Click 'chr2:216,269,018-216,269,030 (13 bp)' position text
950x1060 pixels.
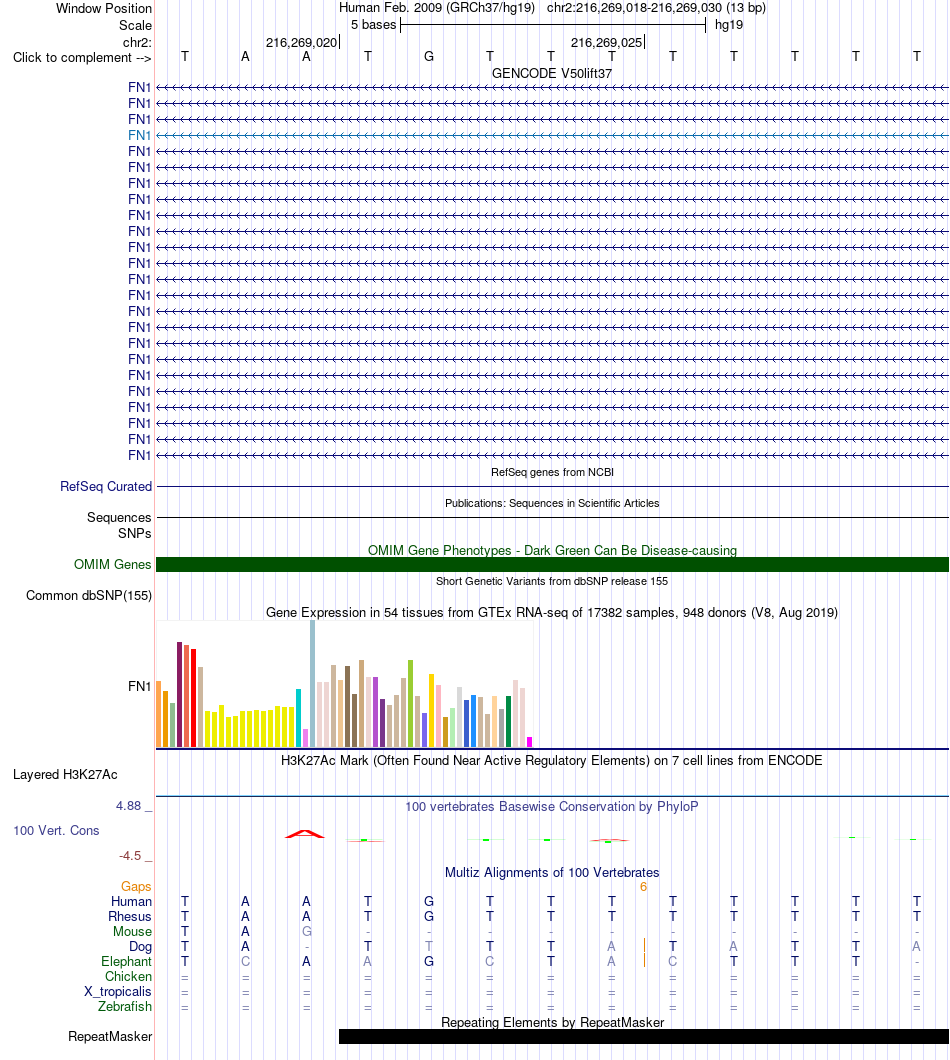click(x=656, y=8)
